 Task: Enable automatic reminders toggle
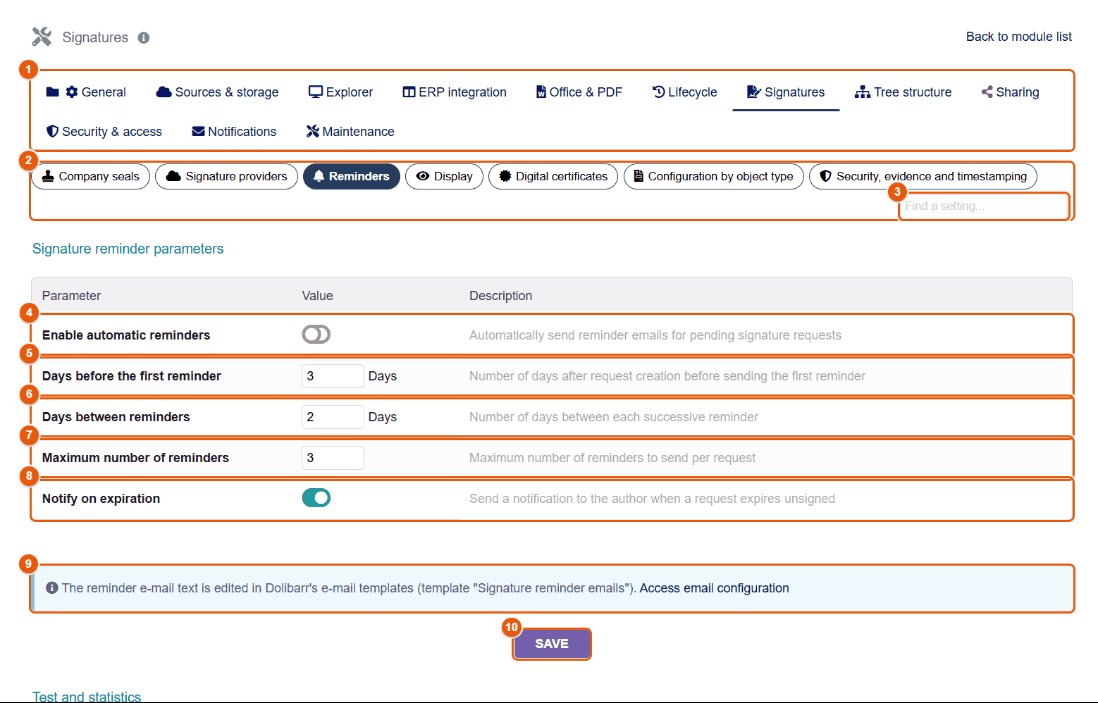[x=317, y=335]
